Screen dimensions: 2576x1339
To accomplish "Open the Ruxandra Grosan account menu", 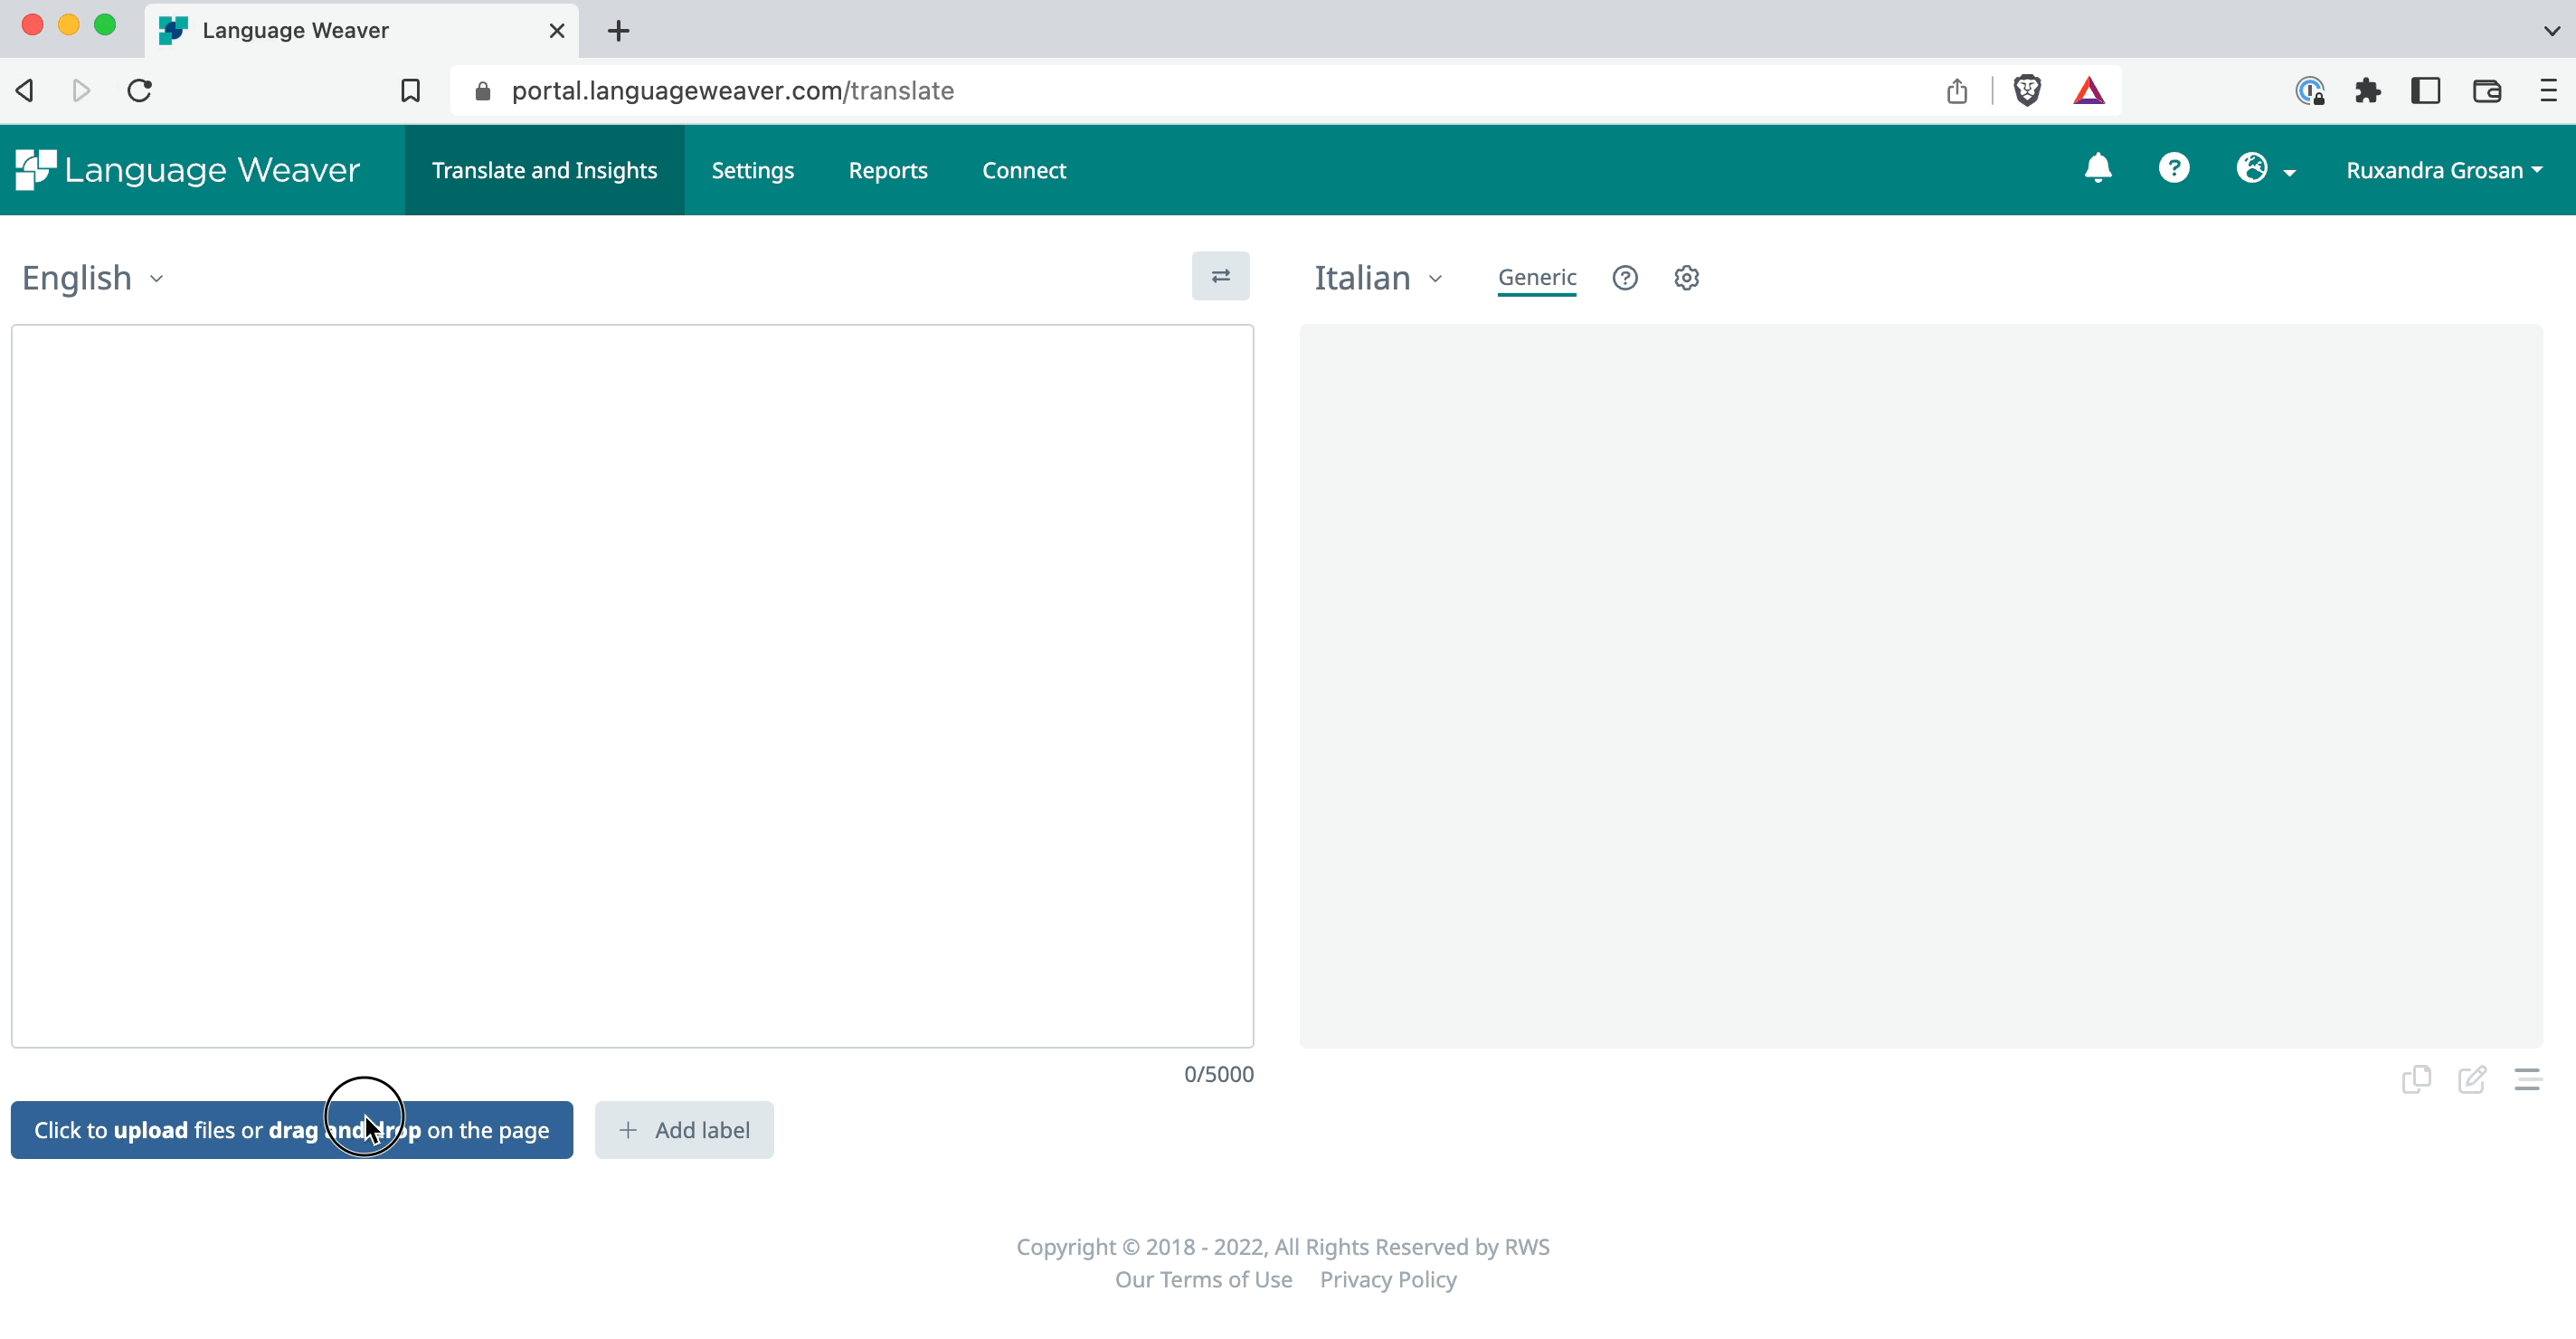I will 2444,170.
